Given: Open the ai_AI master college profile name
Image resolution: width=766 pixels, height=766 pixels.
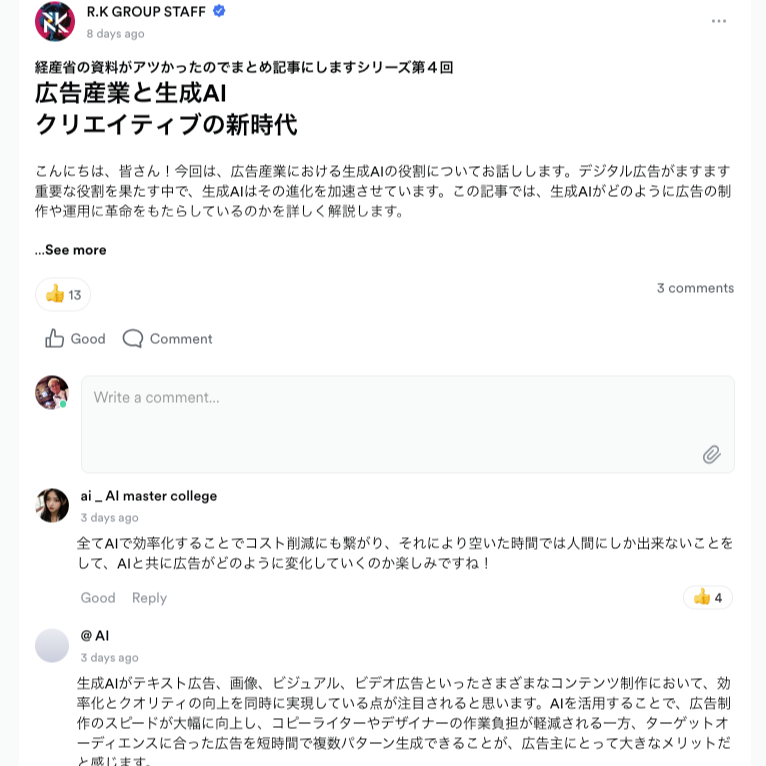Looking at the screenshot, I should [x=149, y=496].
